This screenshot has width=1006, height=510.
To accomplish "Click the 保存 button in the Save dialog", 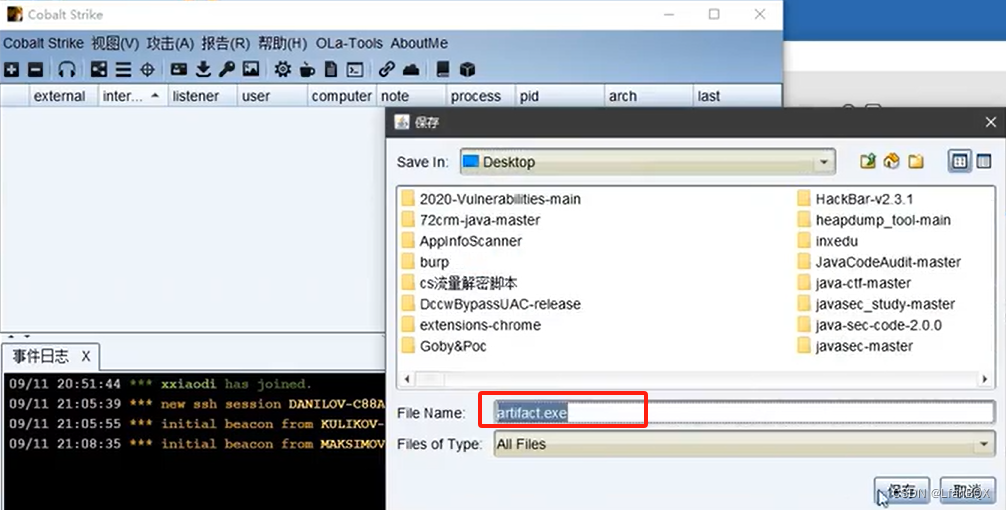I will [x=902, y=491].
